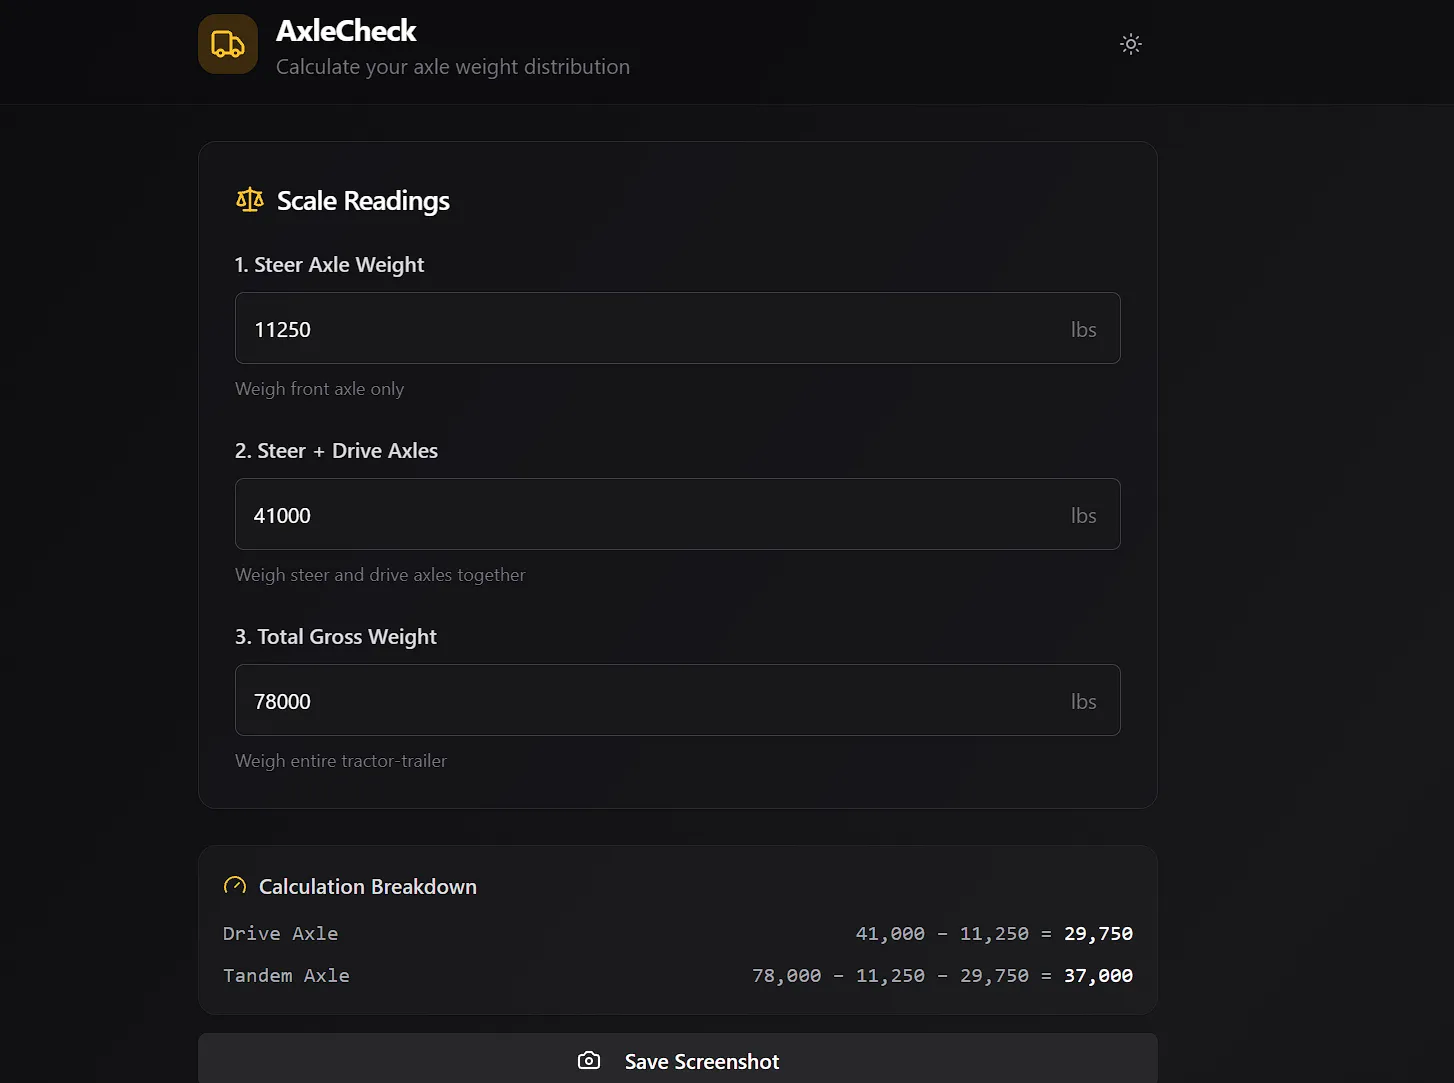Click the gauge icon beside Calculation Breakdown
This screenshot has width=1454, height=1083.
coord(235,886)
